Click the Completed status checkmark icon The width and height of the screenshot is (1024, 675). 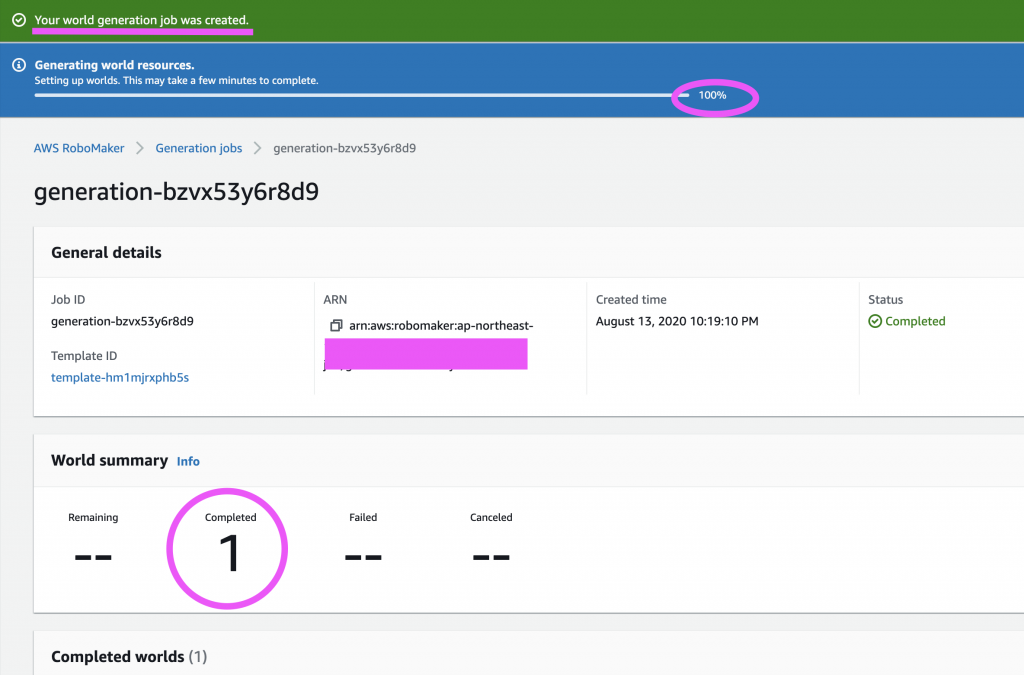pyautogui.click(x=875, y=321)
